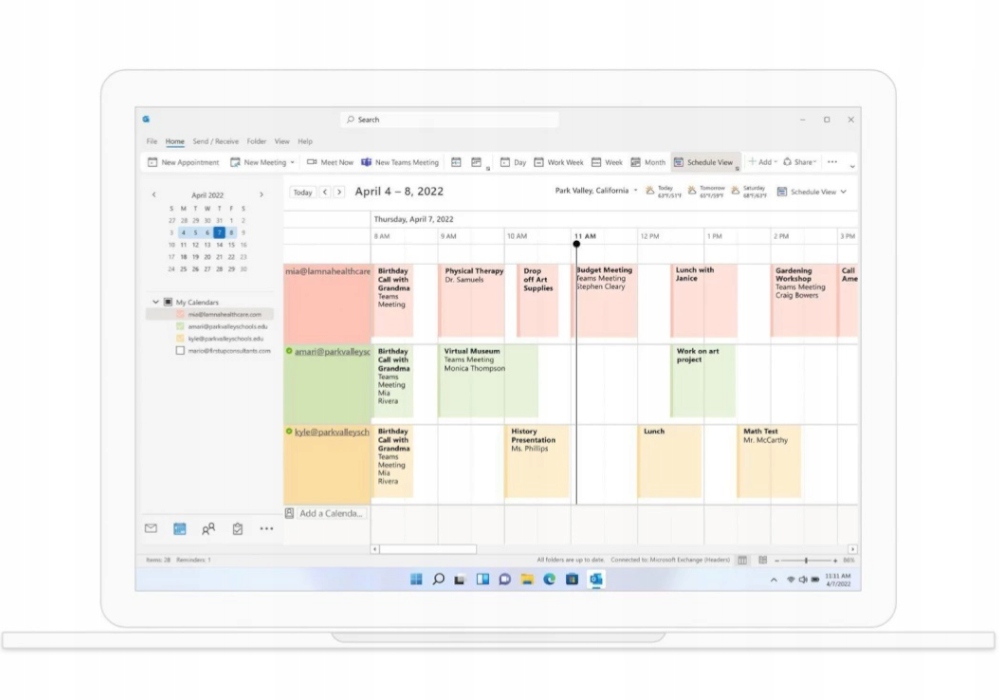Open Microsoft Edge from the taskbar

549,579
